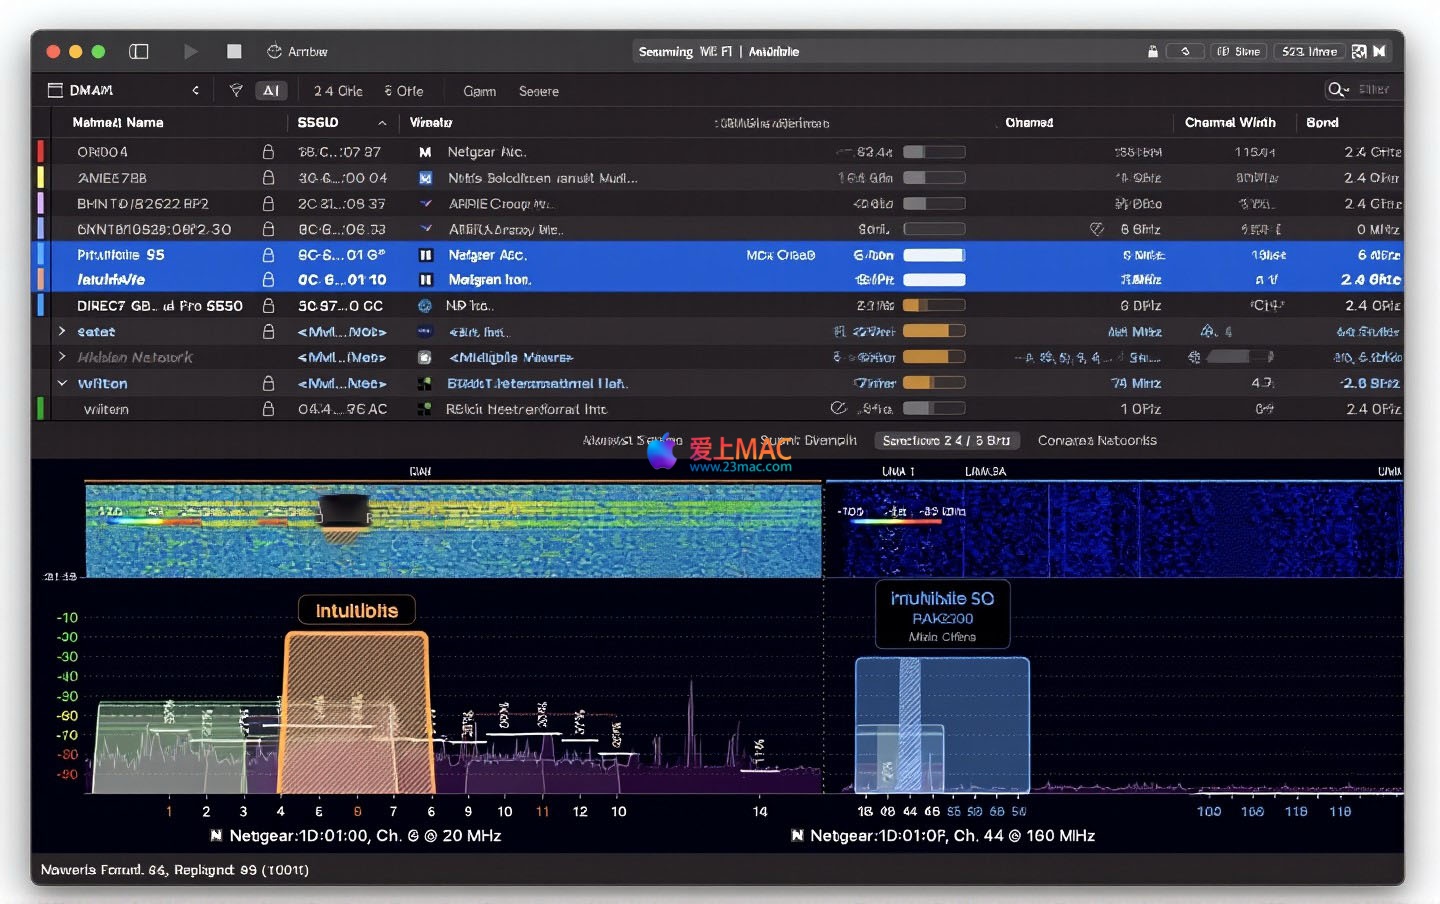
Task: Enable the 2.4 GHz band filter
Action: pyautogui.click(x=338, y=91)
